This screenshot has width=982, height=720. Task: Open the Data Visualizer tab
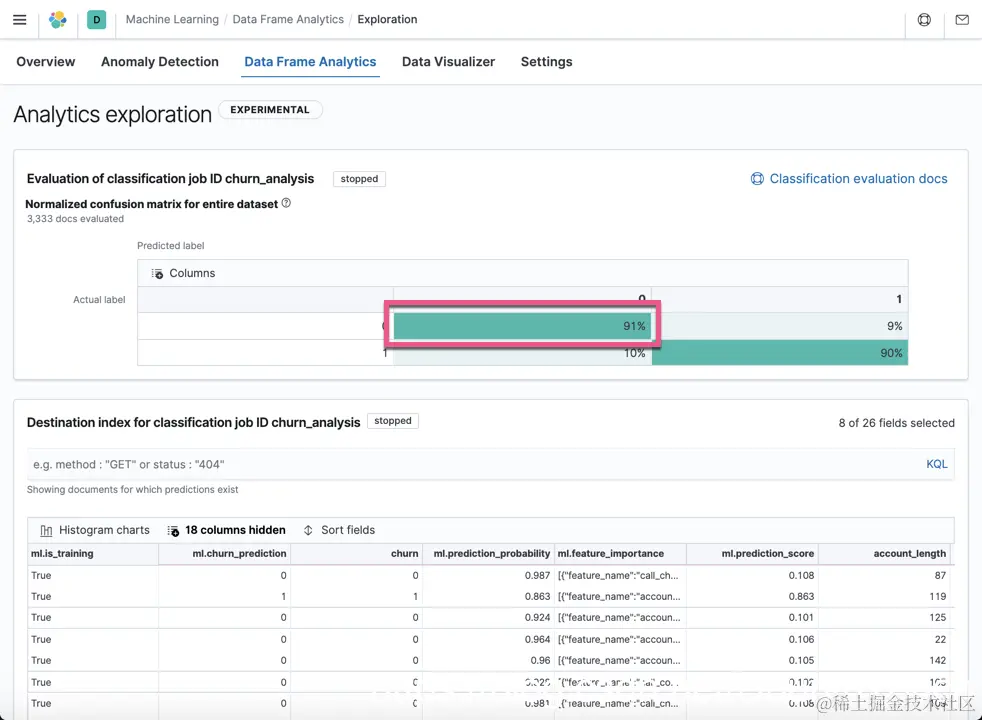pos(448,61)
